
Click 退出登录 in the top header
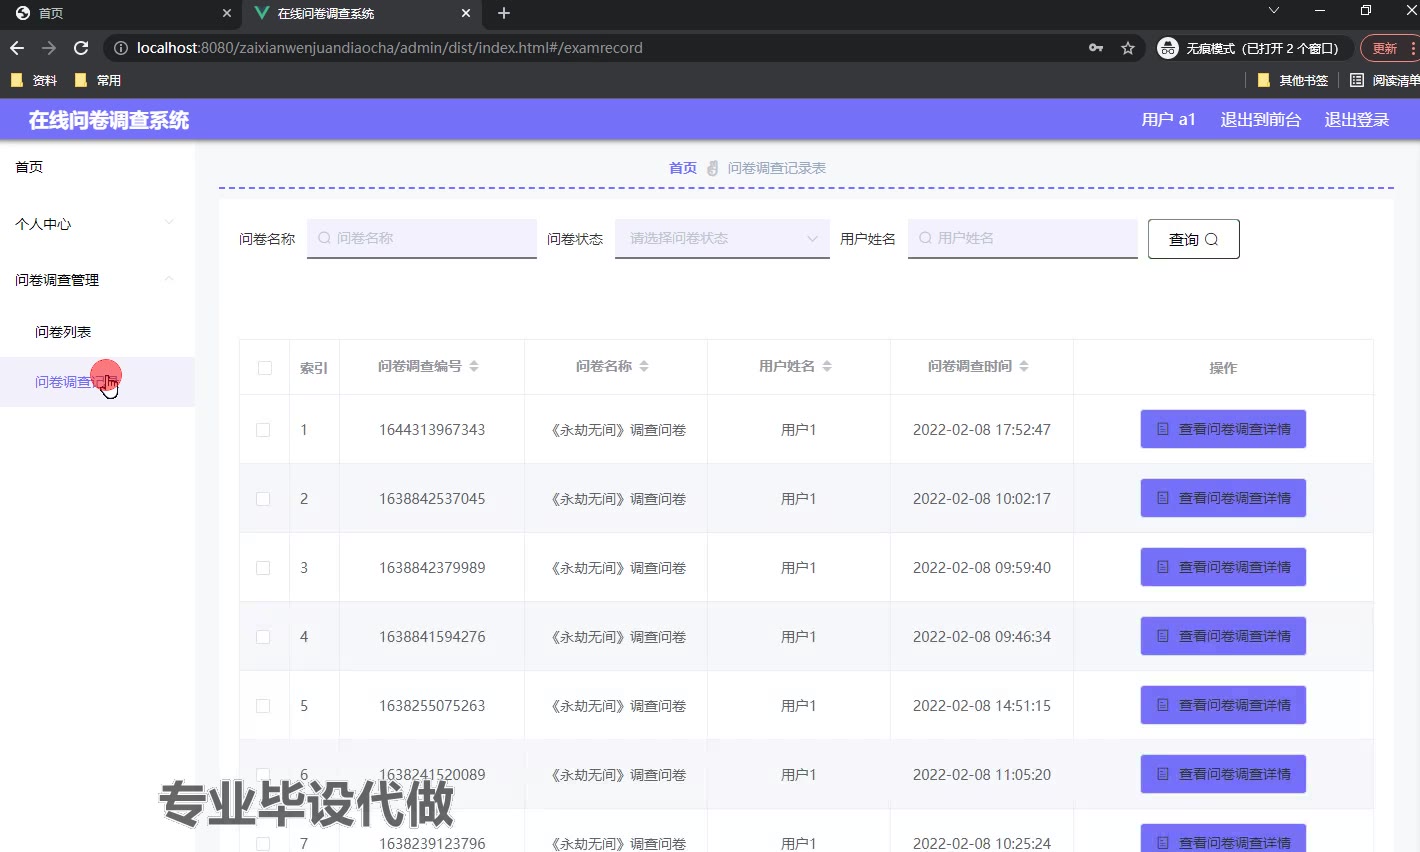[1357, 120]
